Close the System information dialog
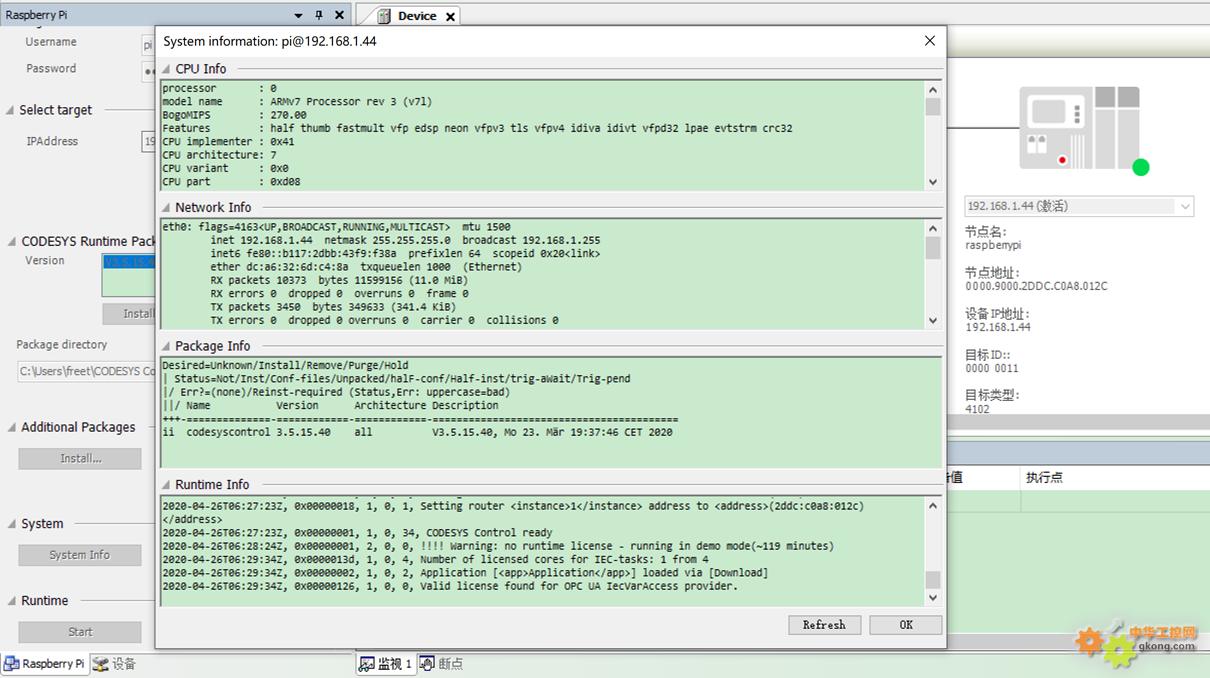The width and height of the screenshot is (1210, 678). pos(930,41)
